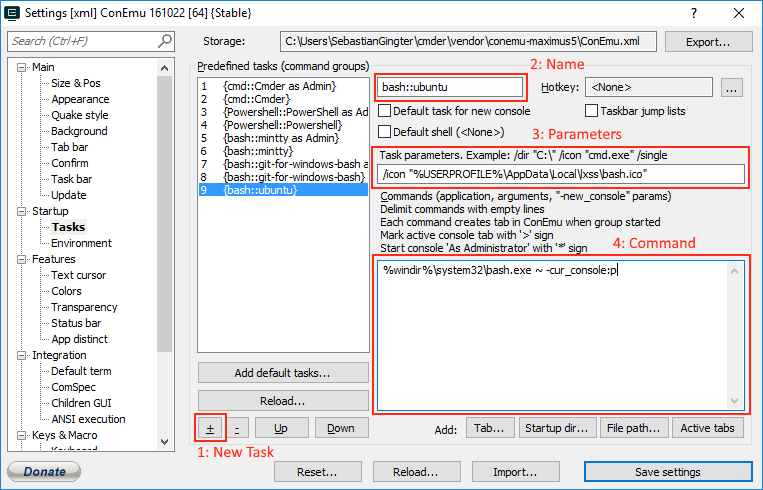Click the ellipsis button next to Hotkey

(x=731, y=88)
